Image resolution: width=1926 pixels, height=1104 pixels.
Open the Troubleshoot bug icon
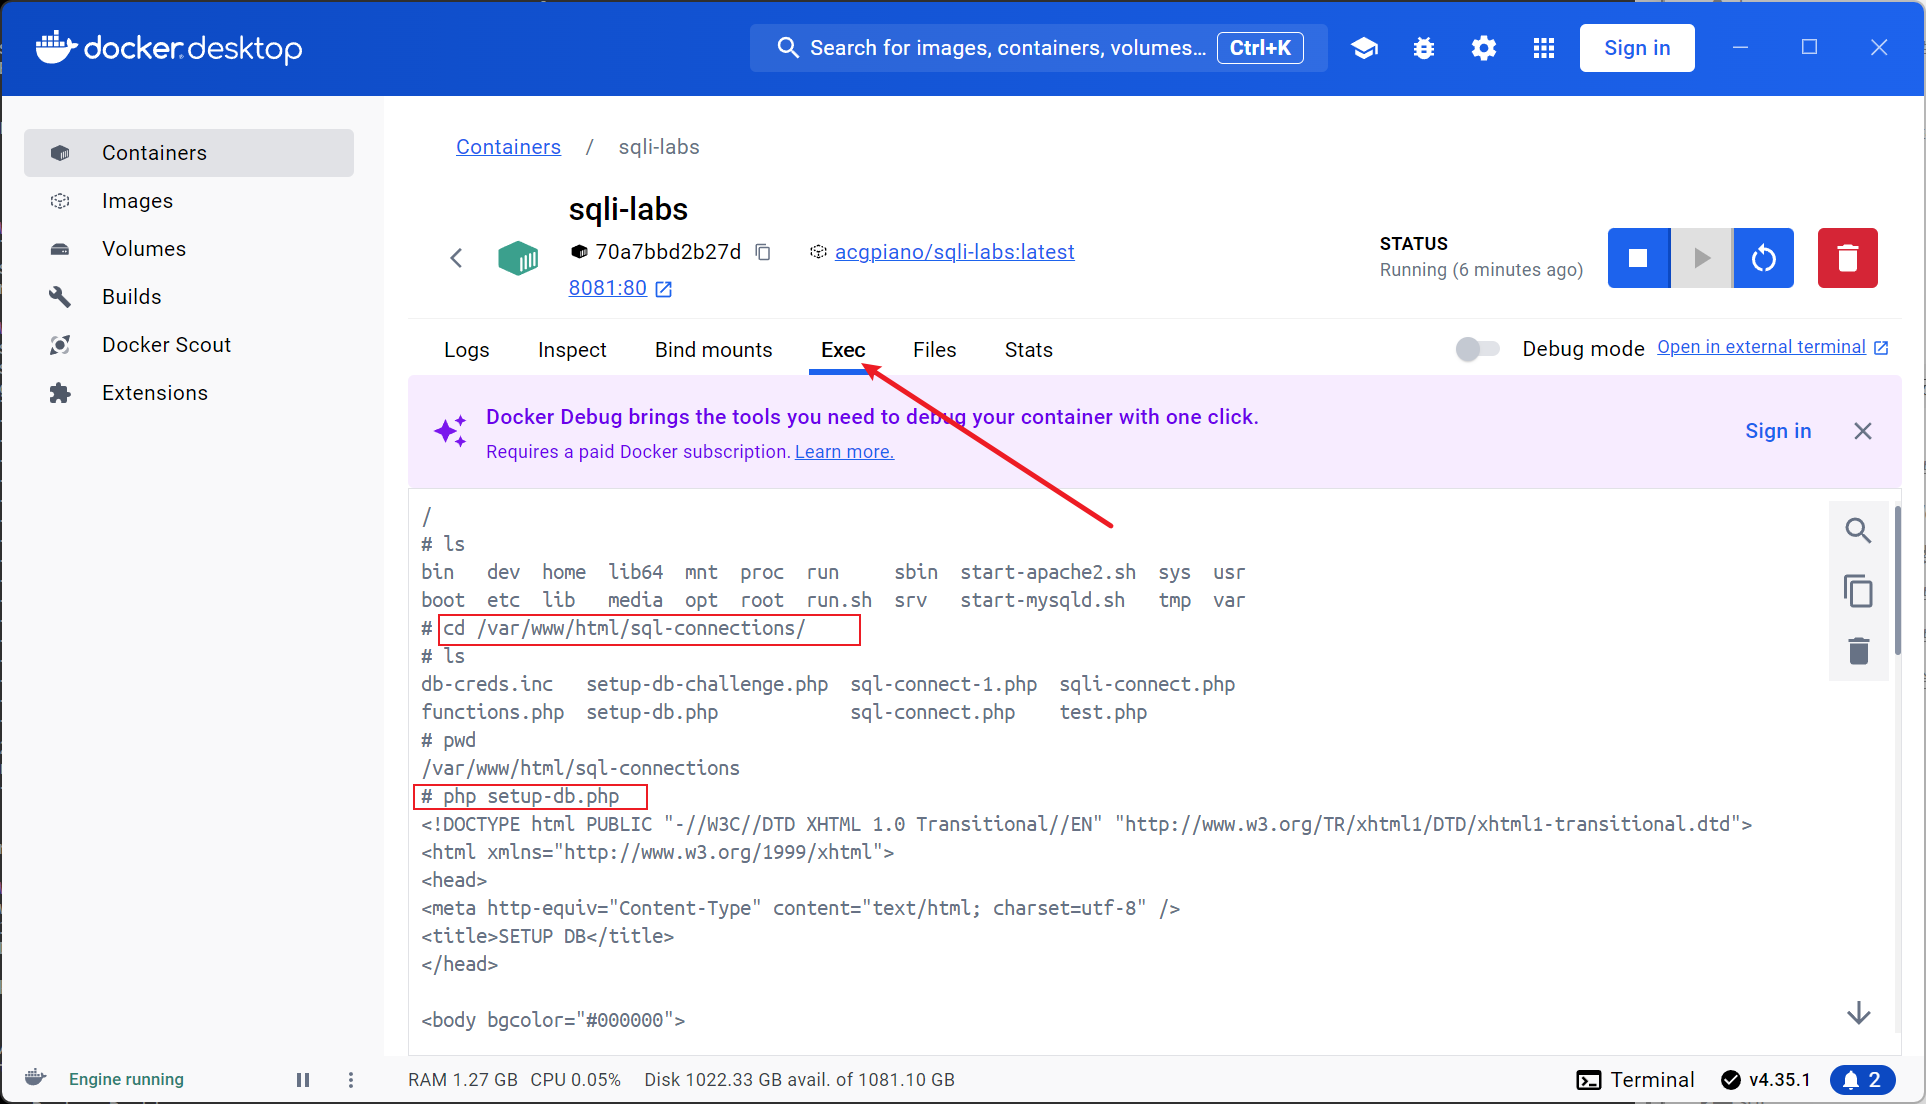[1424, 48]
